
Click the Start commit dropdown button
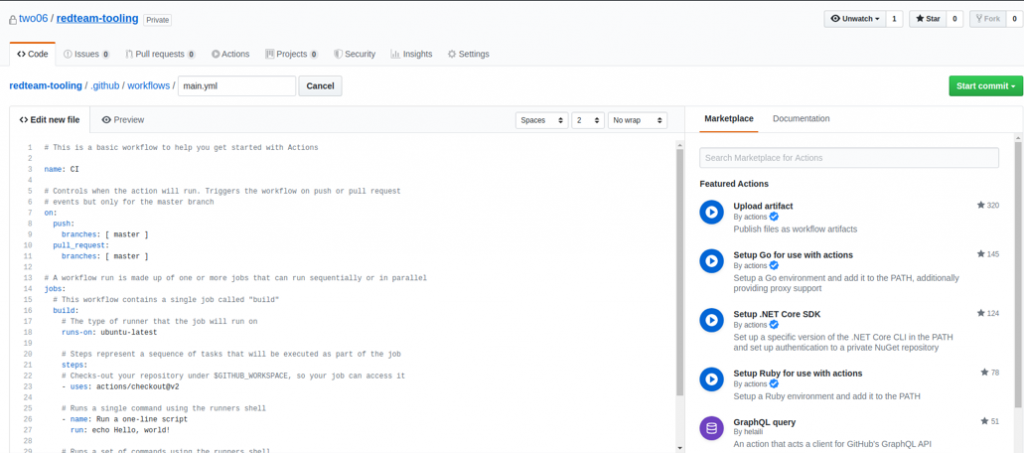pyautogui.click(x=985, y=86)
